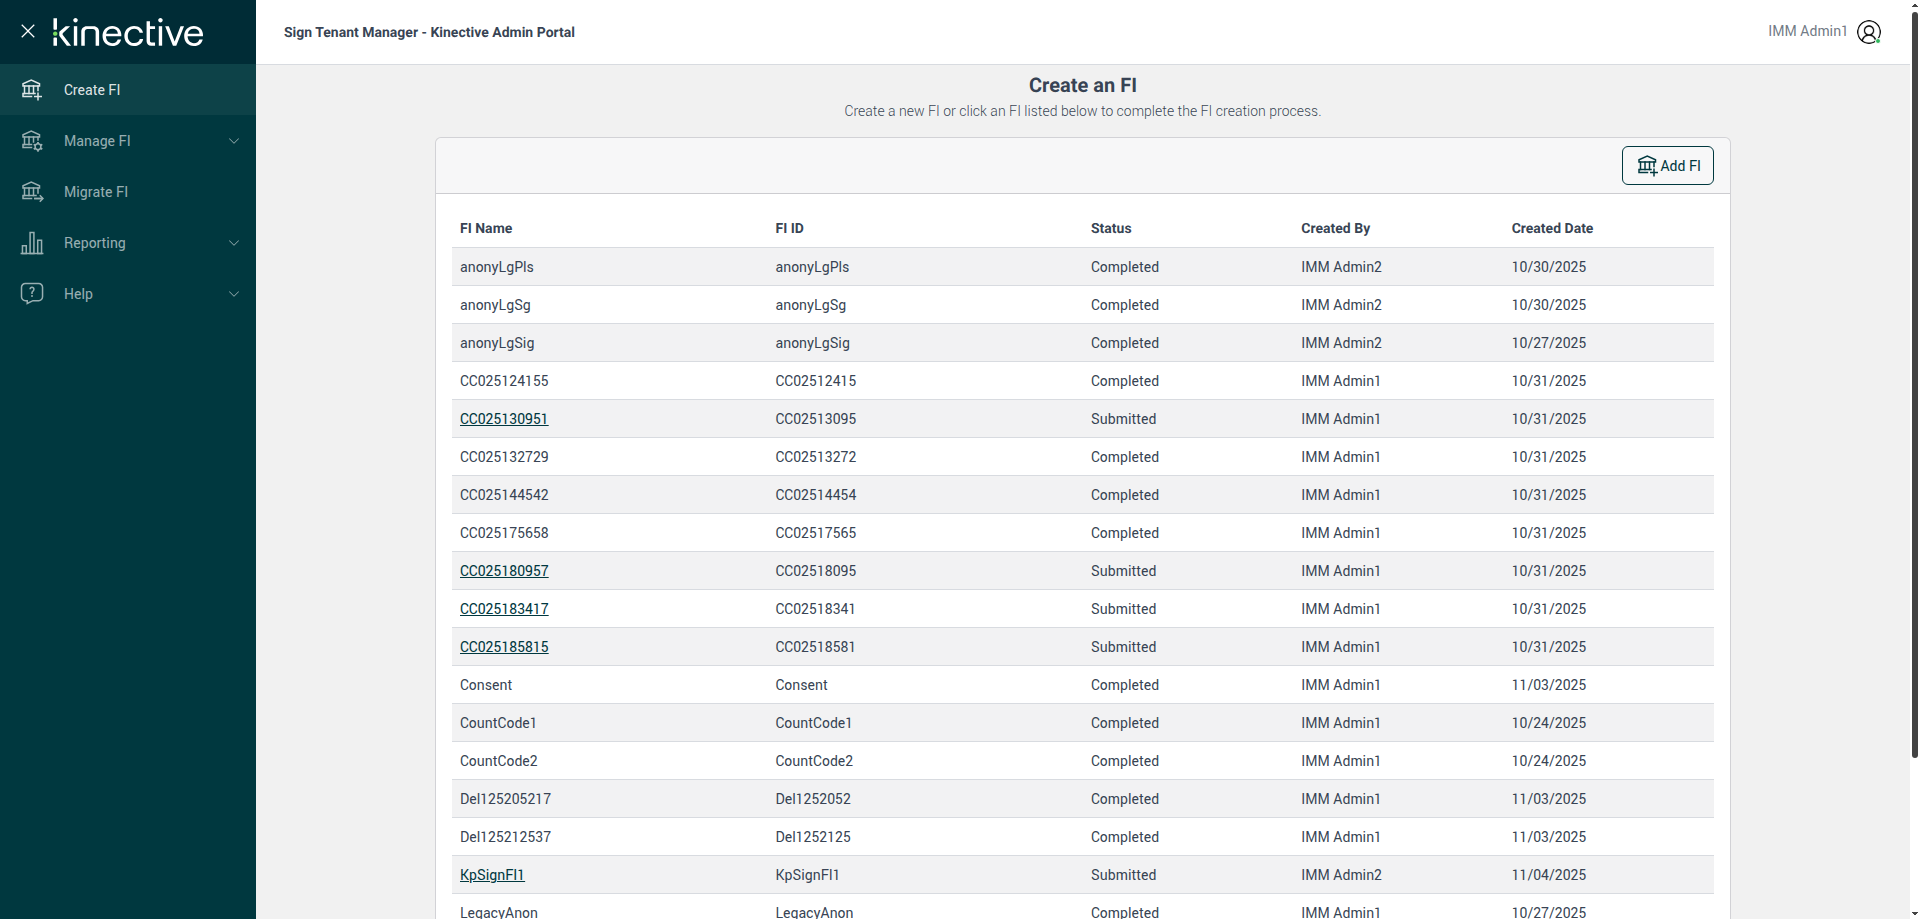The height and width of the screenshot is (919, 1920).
Task: Open the KpSignFI1 FI link
Action: [x=492, y=875]
